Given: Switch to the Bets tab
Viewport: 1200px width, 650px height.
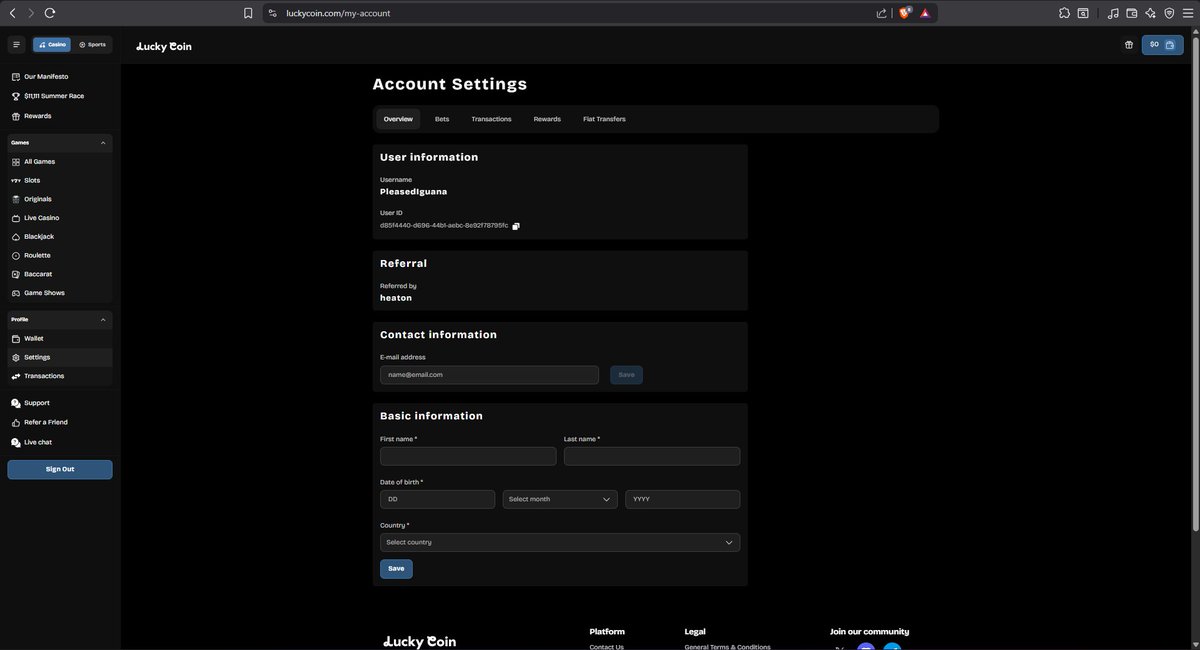Looking at the screenshot, I should click(442, 119).
